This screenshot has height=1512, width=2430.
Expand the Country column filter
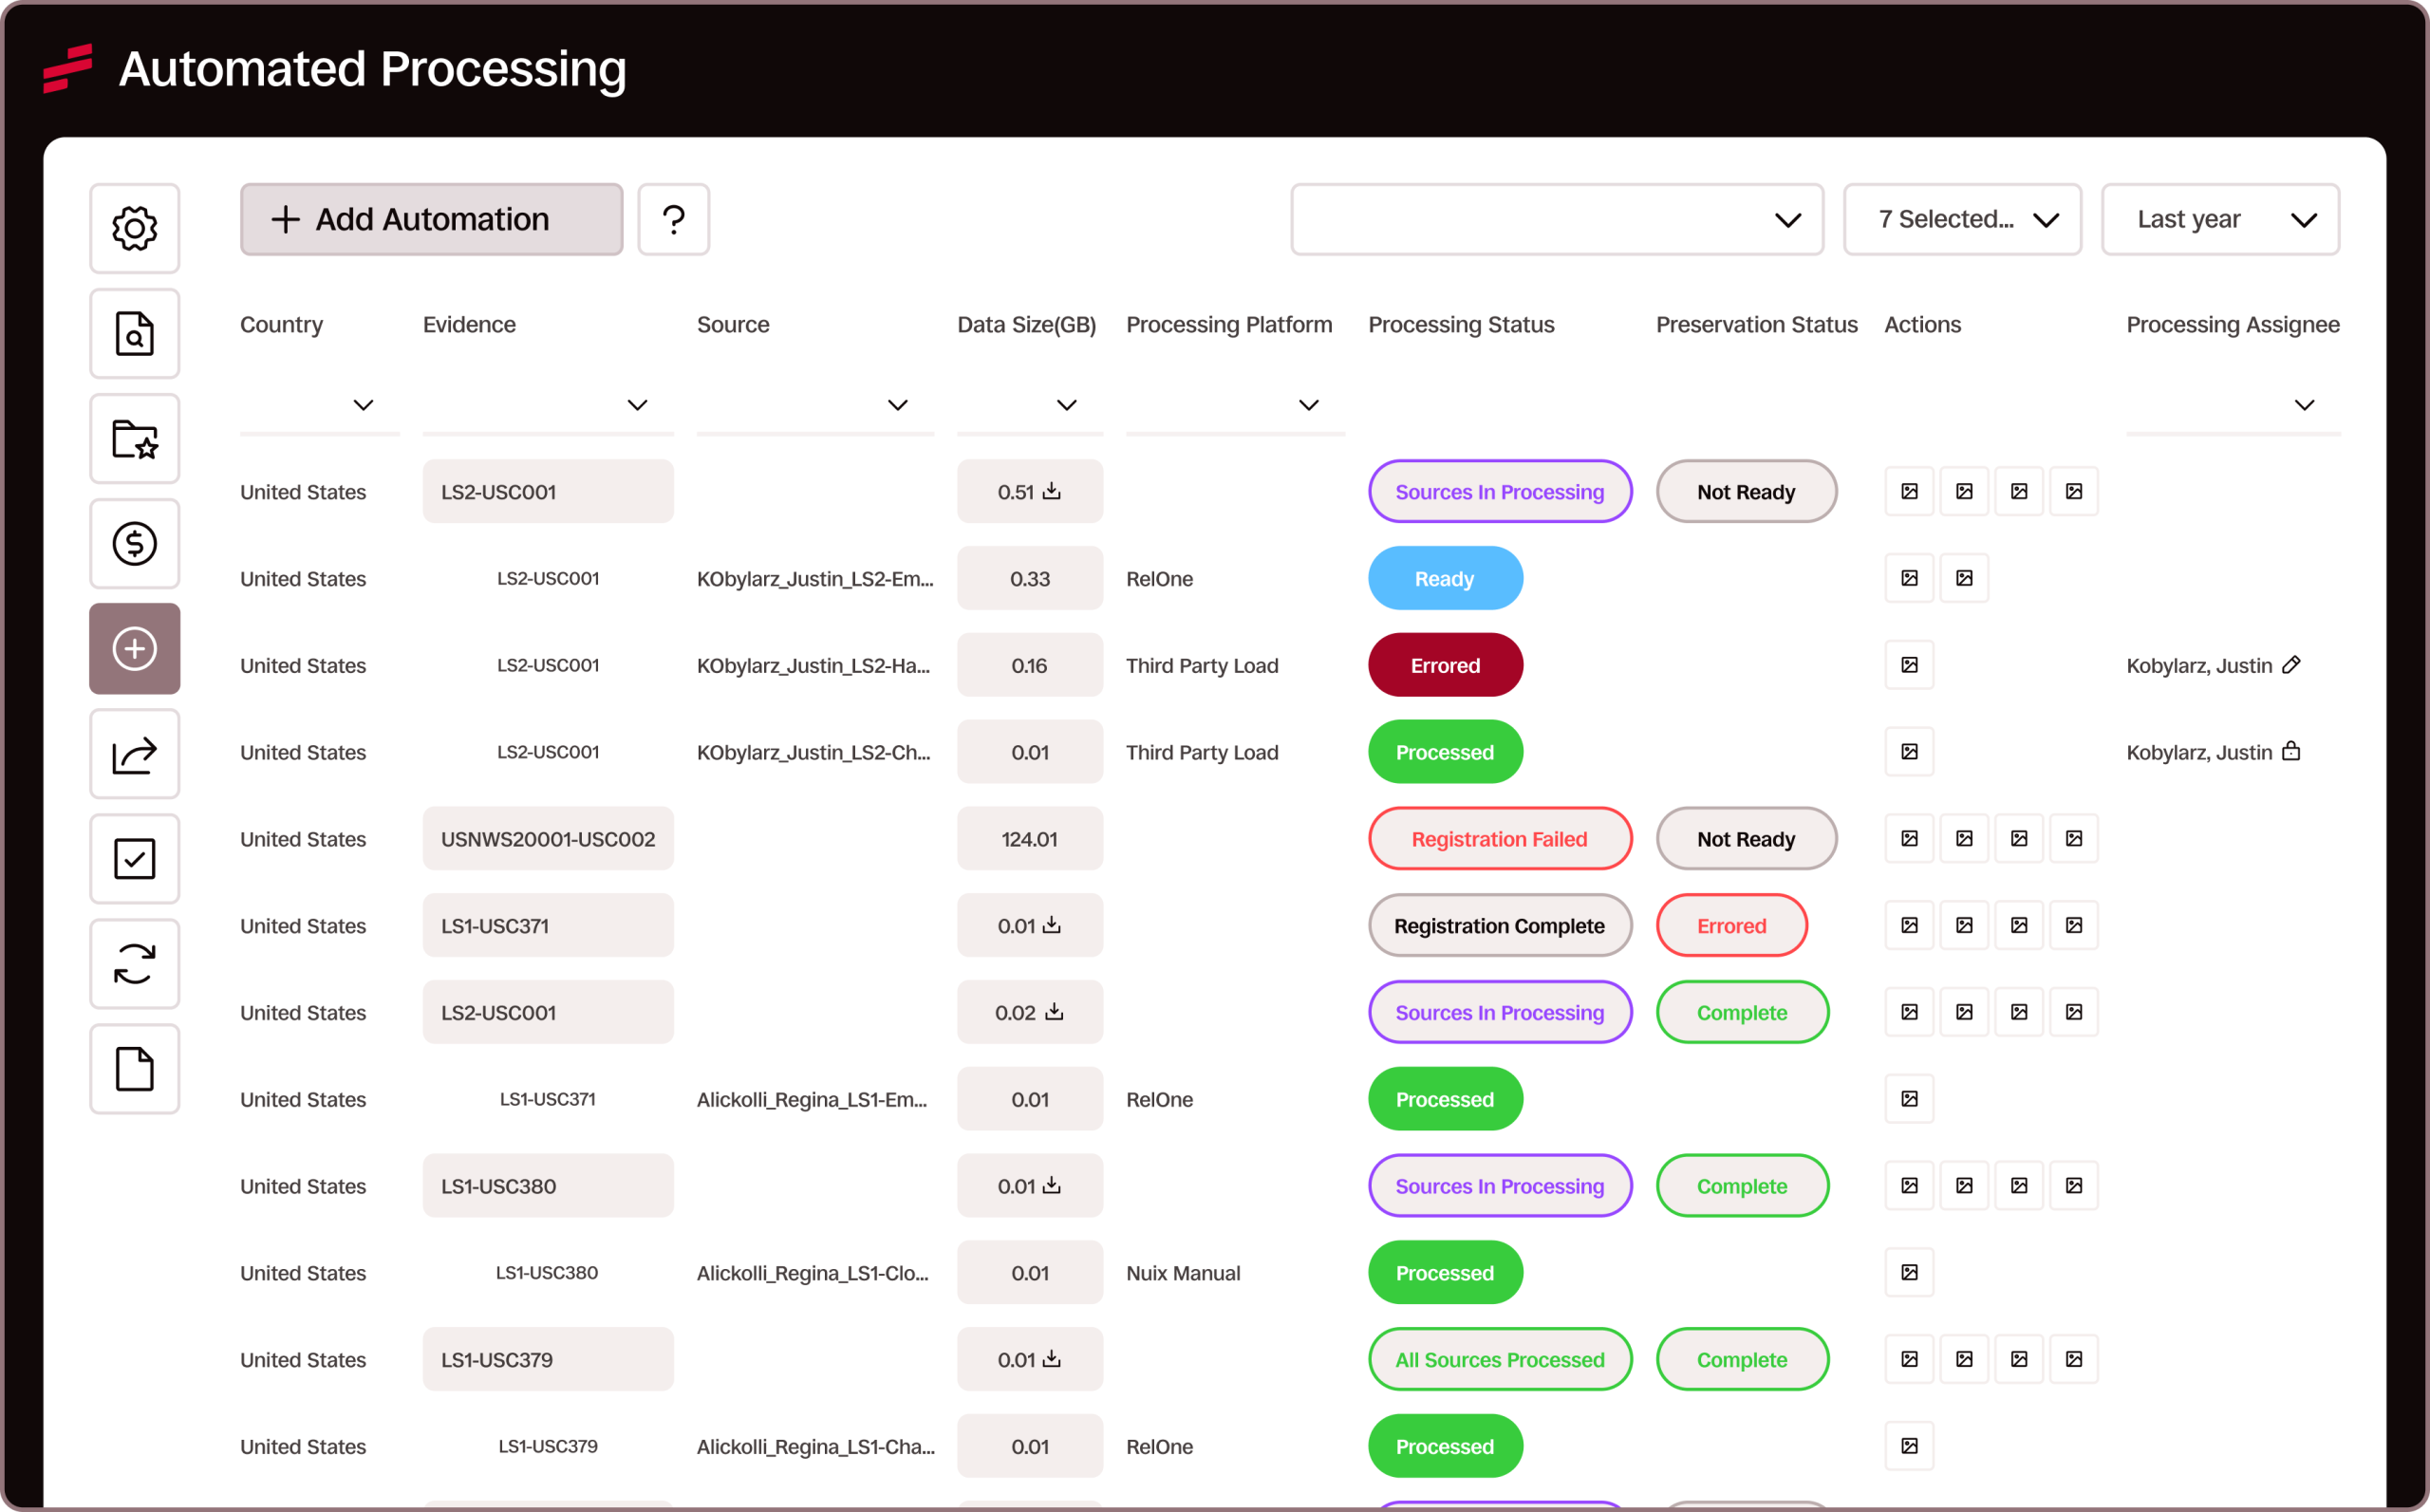pos(363,405)
